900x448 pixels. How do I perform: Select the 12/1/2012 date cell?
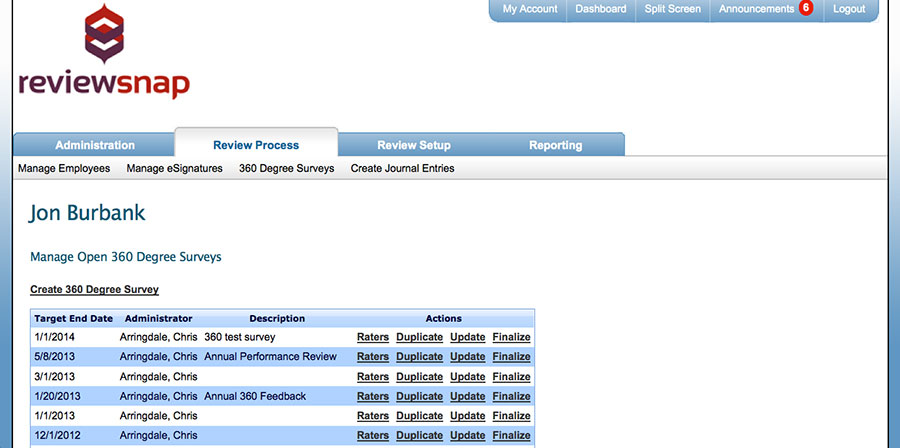[57, 435]
